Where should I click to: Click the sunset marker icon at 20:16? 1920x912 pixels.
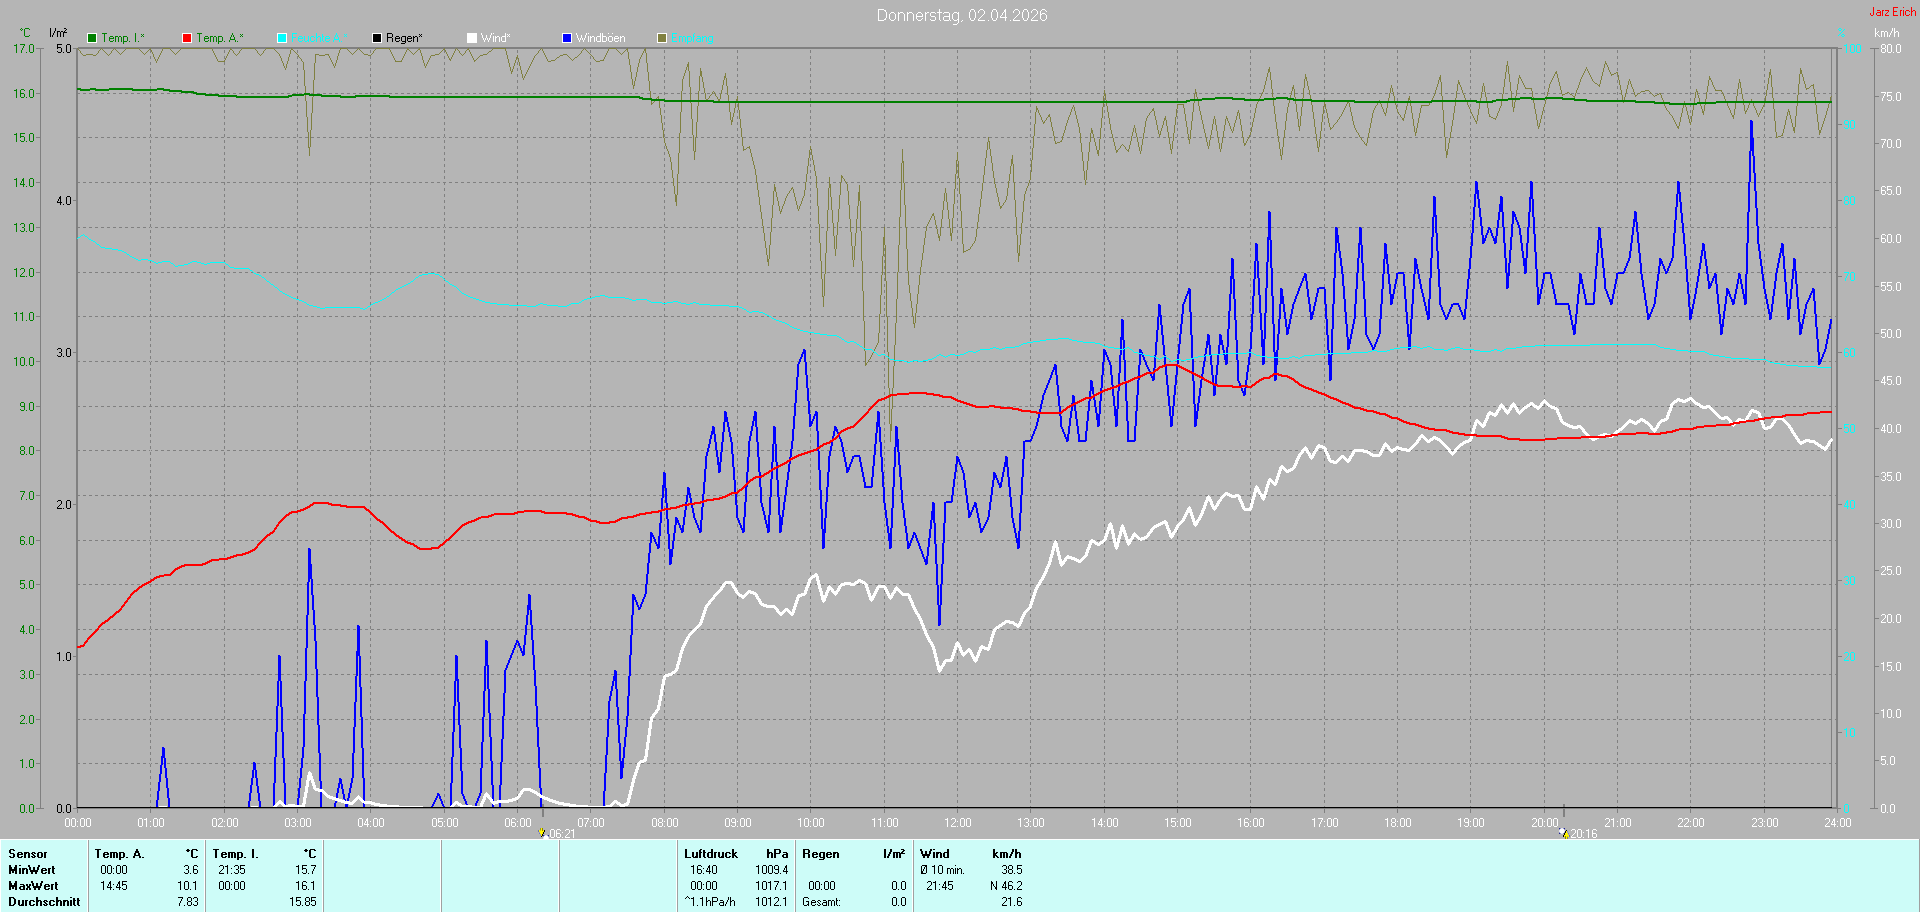pyautogui.click(x=1564, y=833)
